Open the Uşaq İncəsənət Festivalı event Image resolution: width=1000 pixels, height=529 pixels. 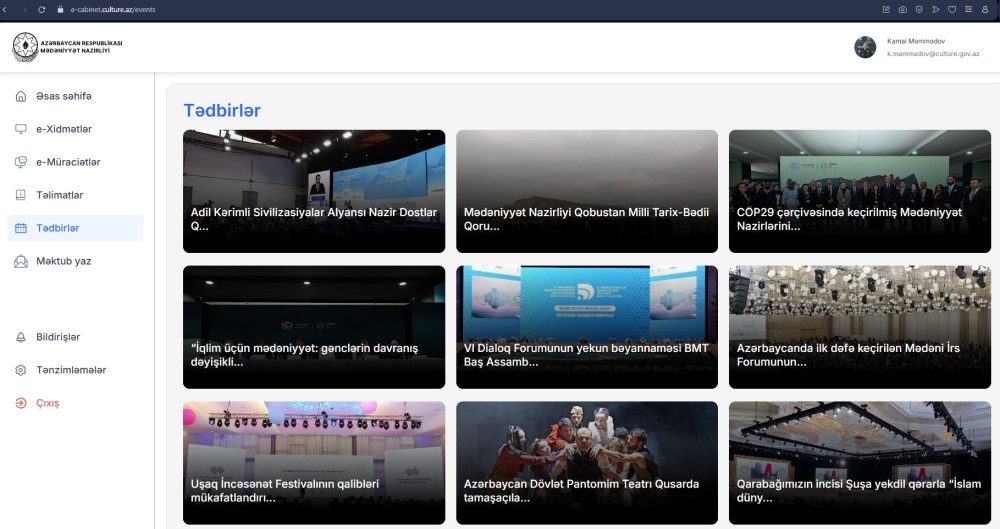[x=314, y=462]
